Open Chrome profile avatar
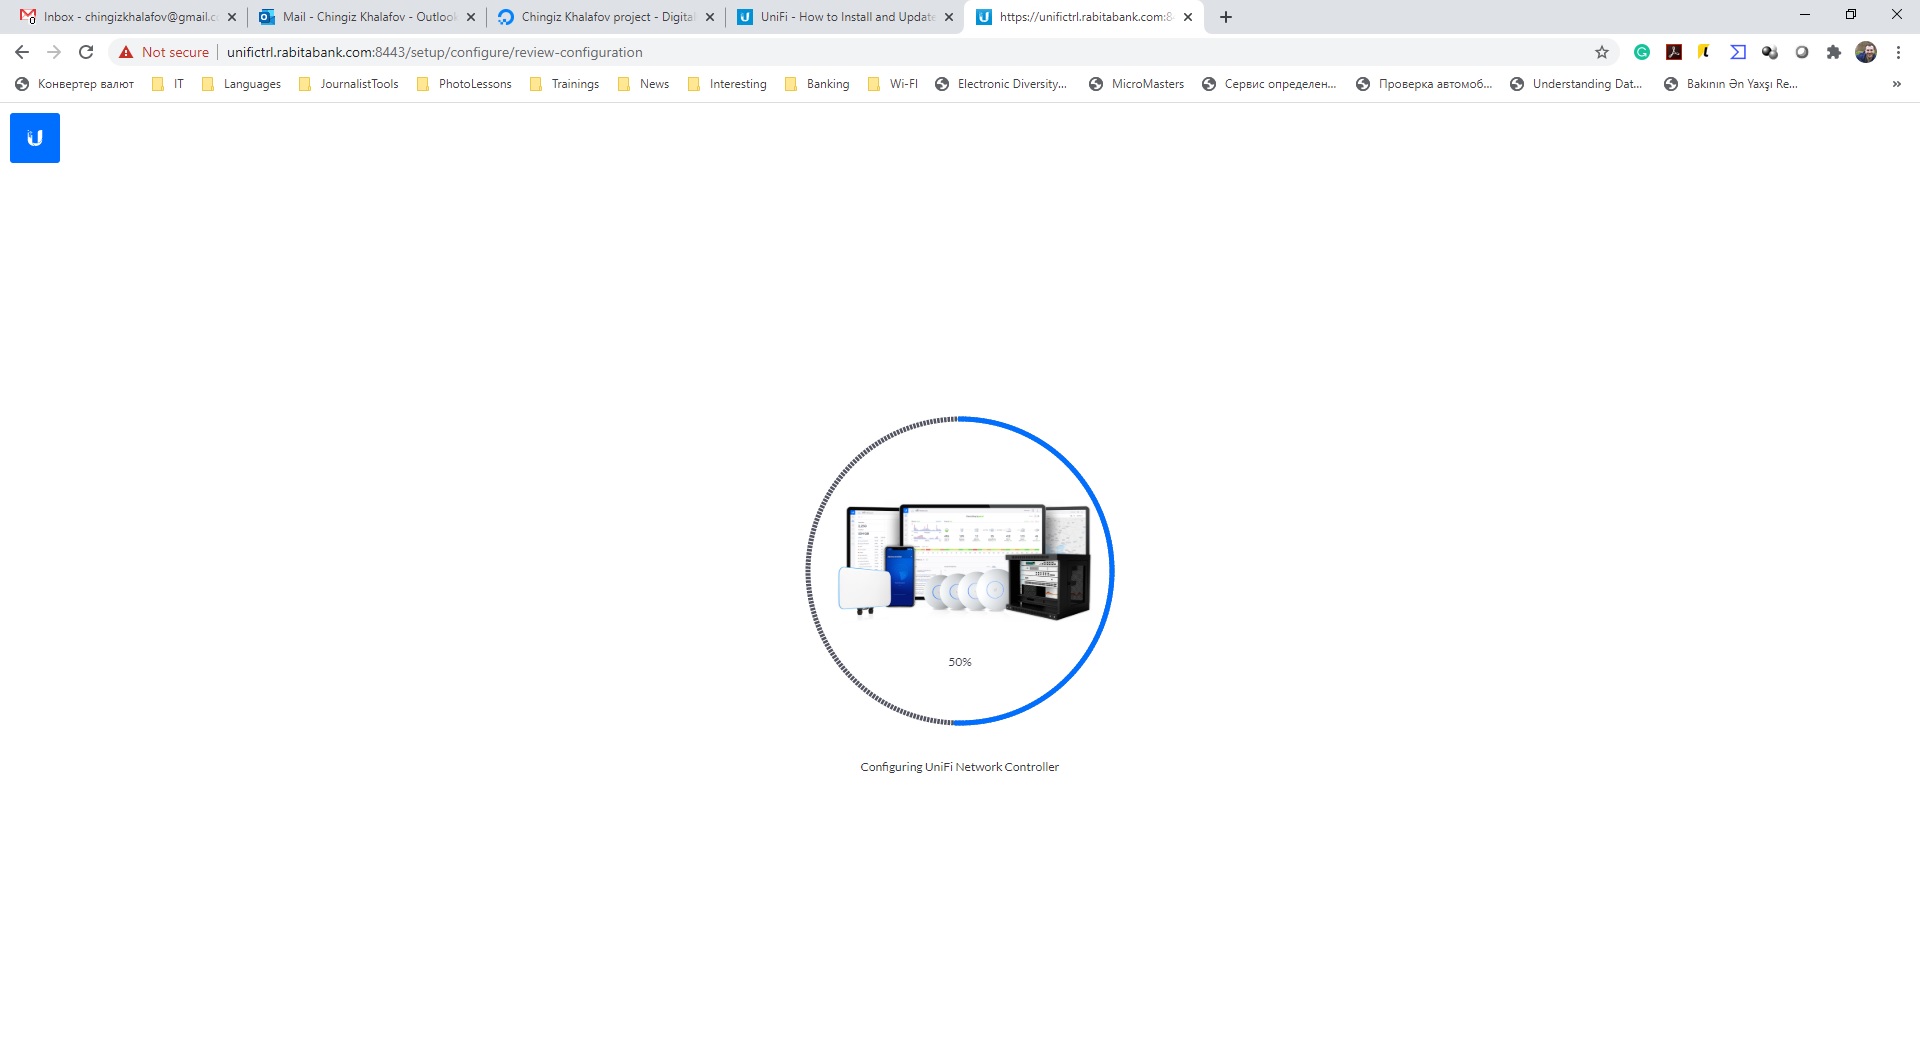 pyautogui.click(x=1866, y=52)
